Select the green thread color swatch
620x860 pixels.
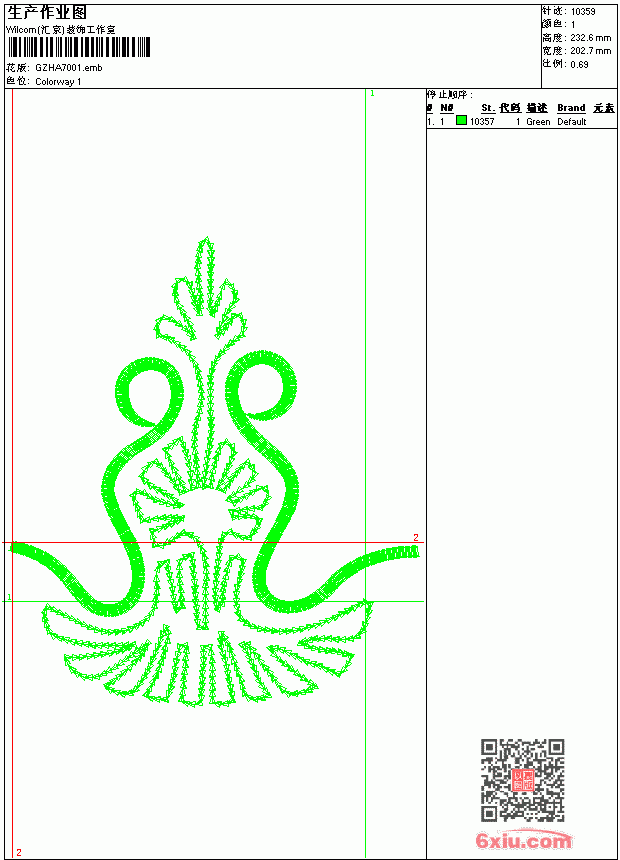[461, 121]
